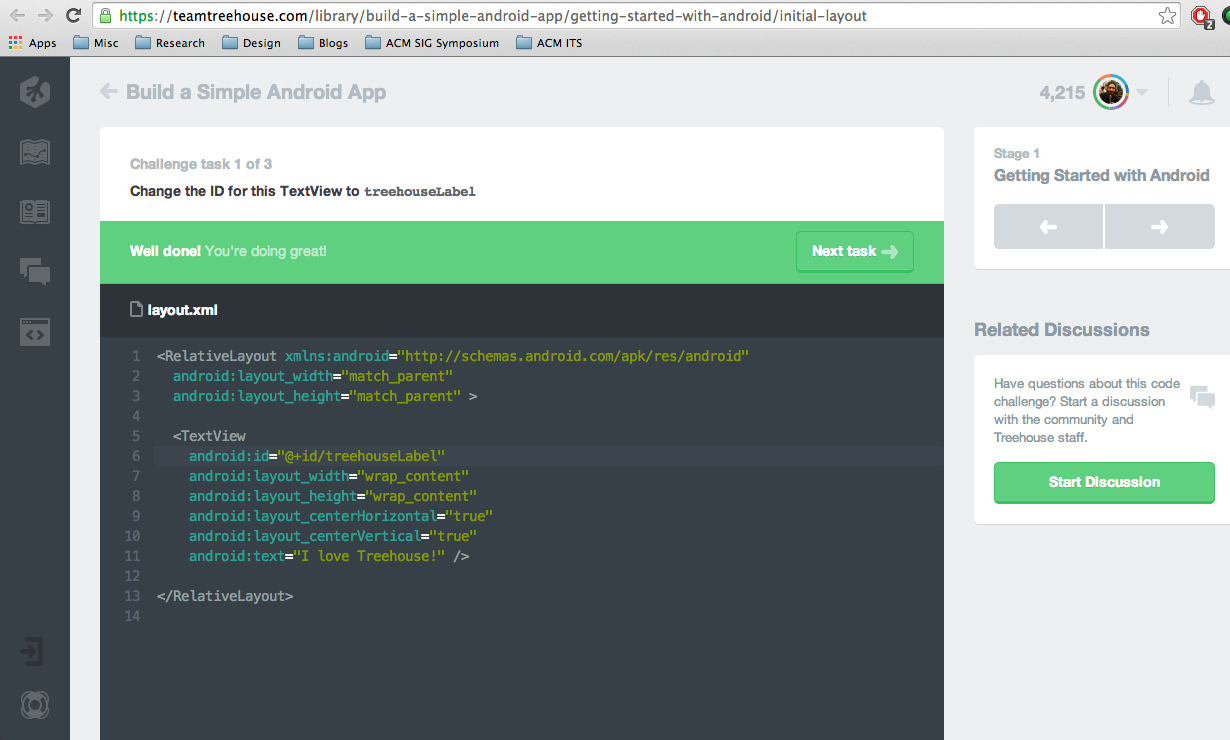The image size is (1230, 740).
Task: Click the discussion bubbles icon in Related Discussions
Action: click(1203, 396)
